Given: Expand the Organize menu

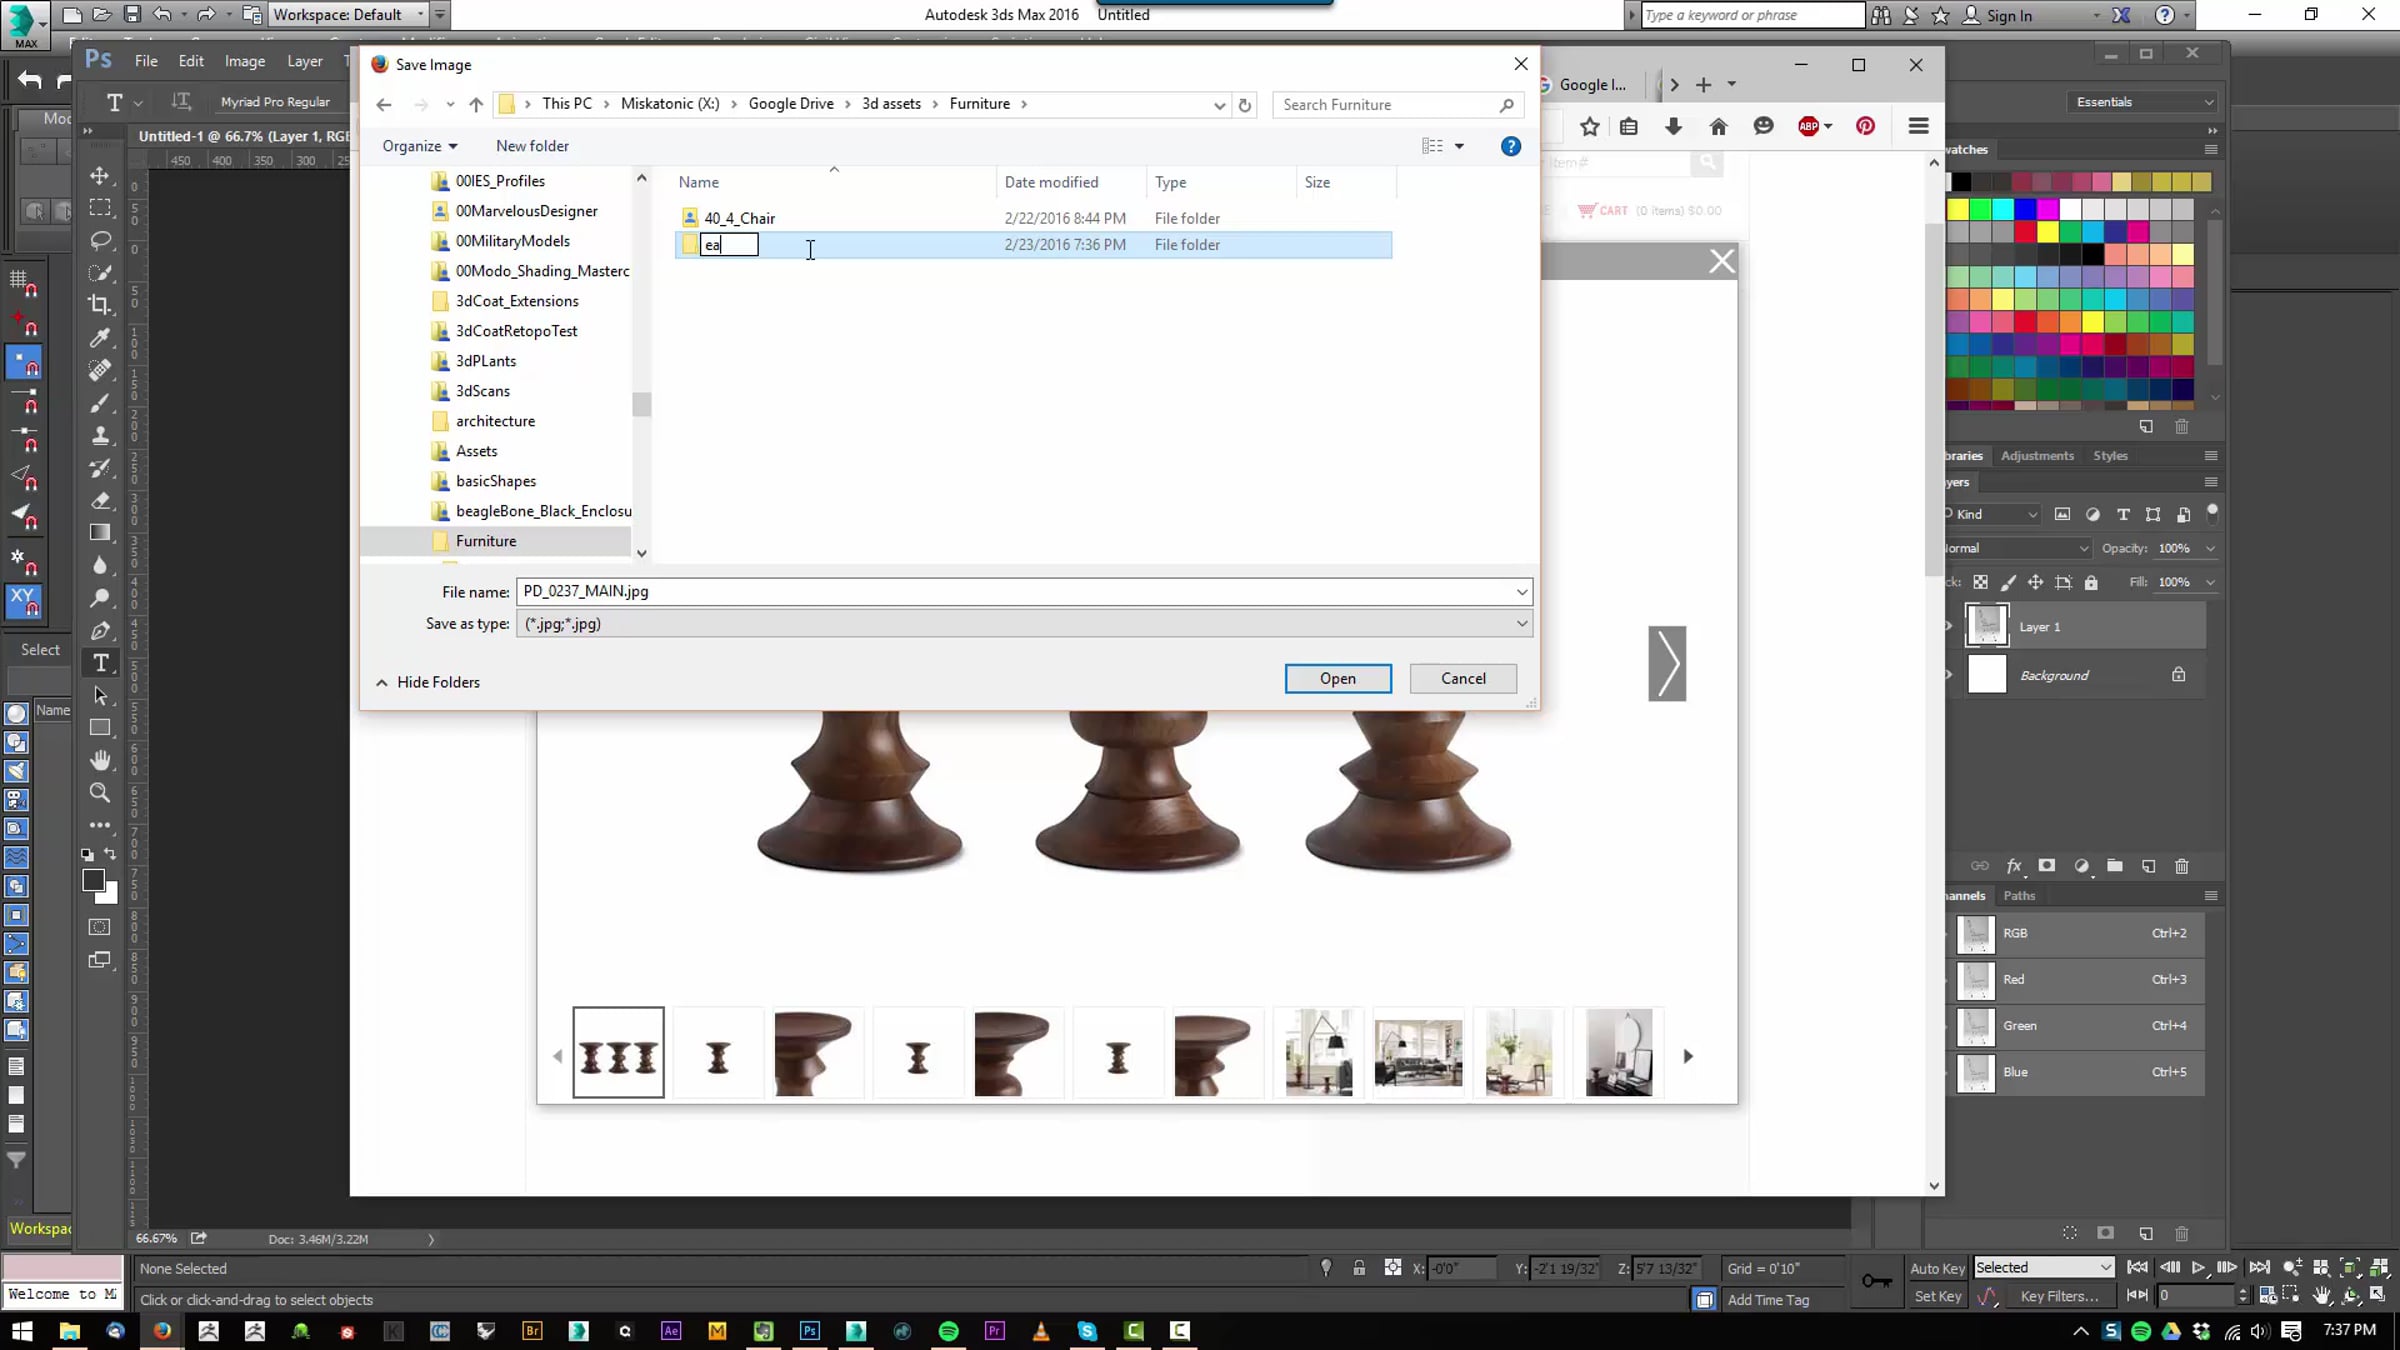Looking at the screenshot, I should tap(419, 146).
